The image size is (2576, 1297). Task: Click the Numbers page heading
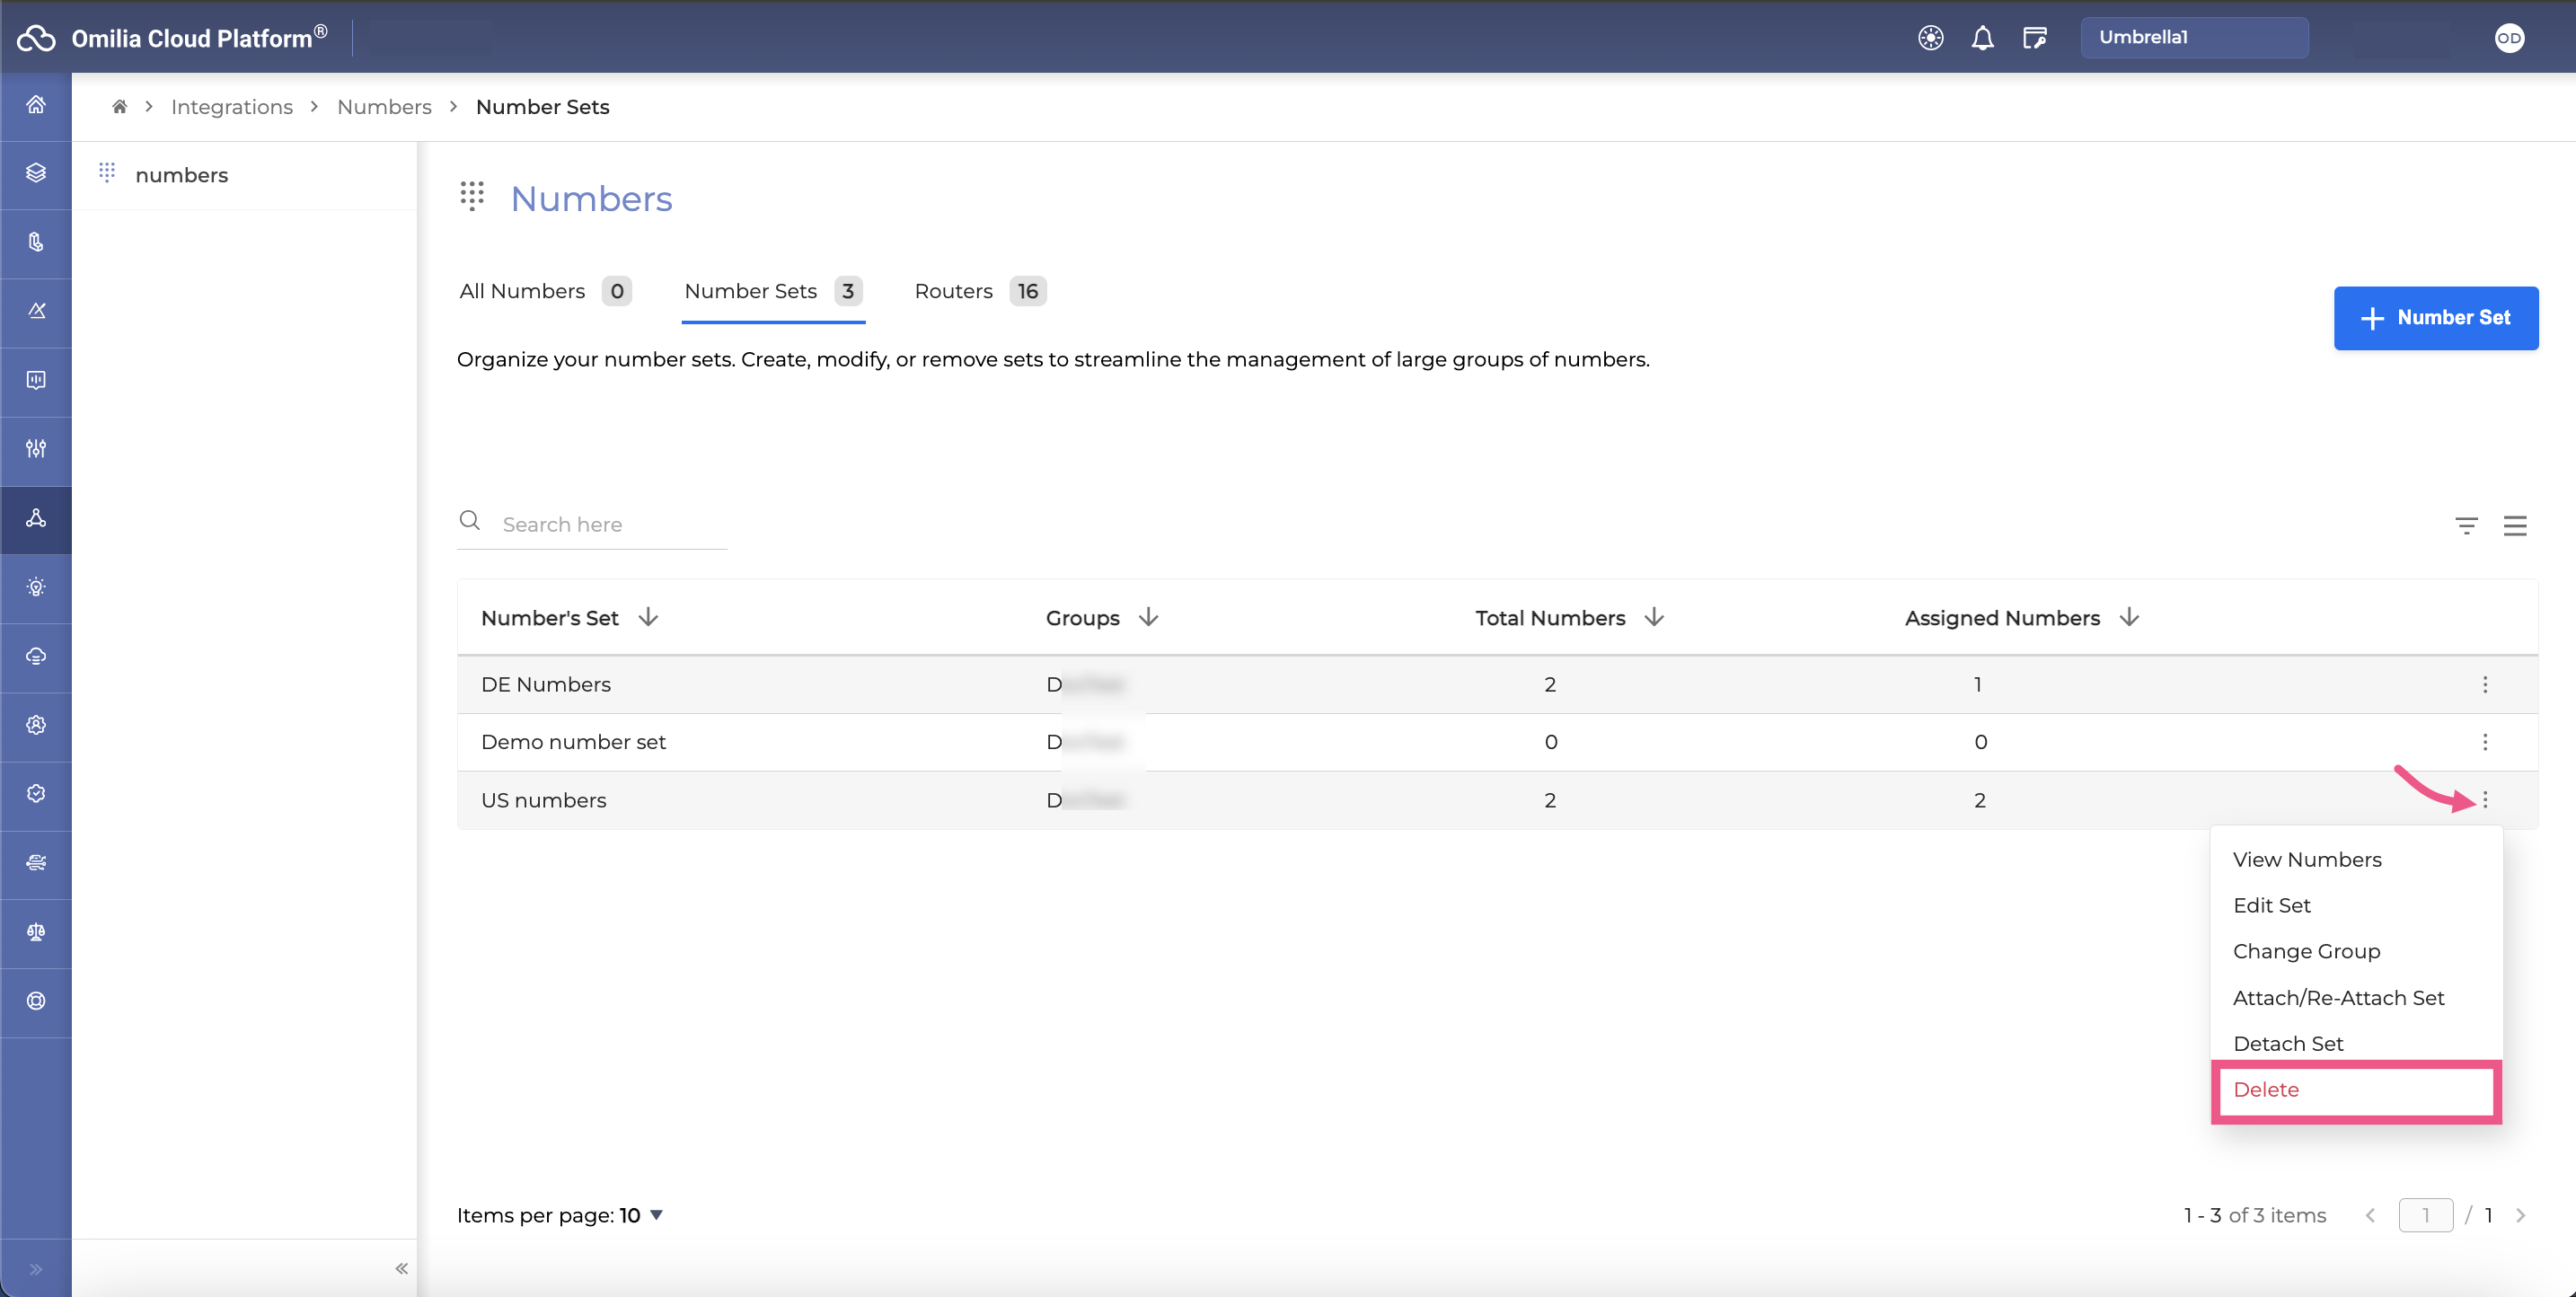coord(591,198)
